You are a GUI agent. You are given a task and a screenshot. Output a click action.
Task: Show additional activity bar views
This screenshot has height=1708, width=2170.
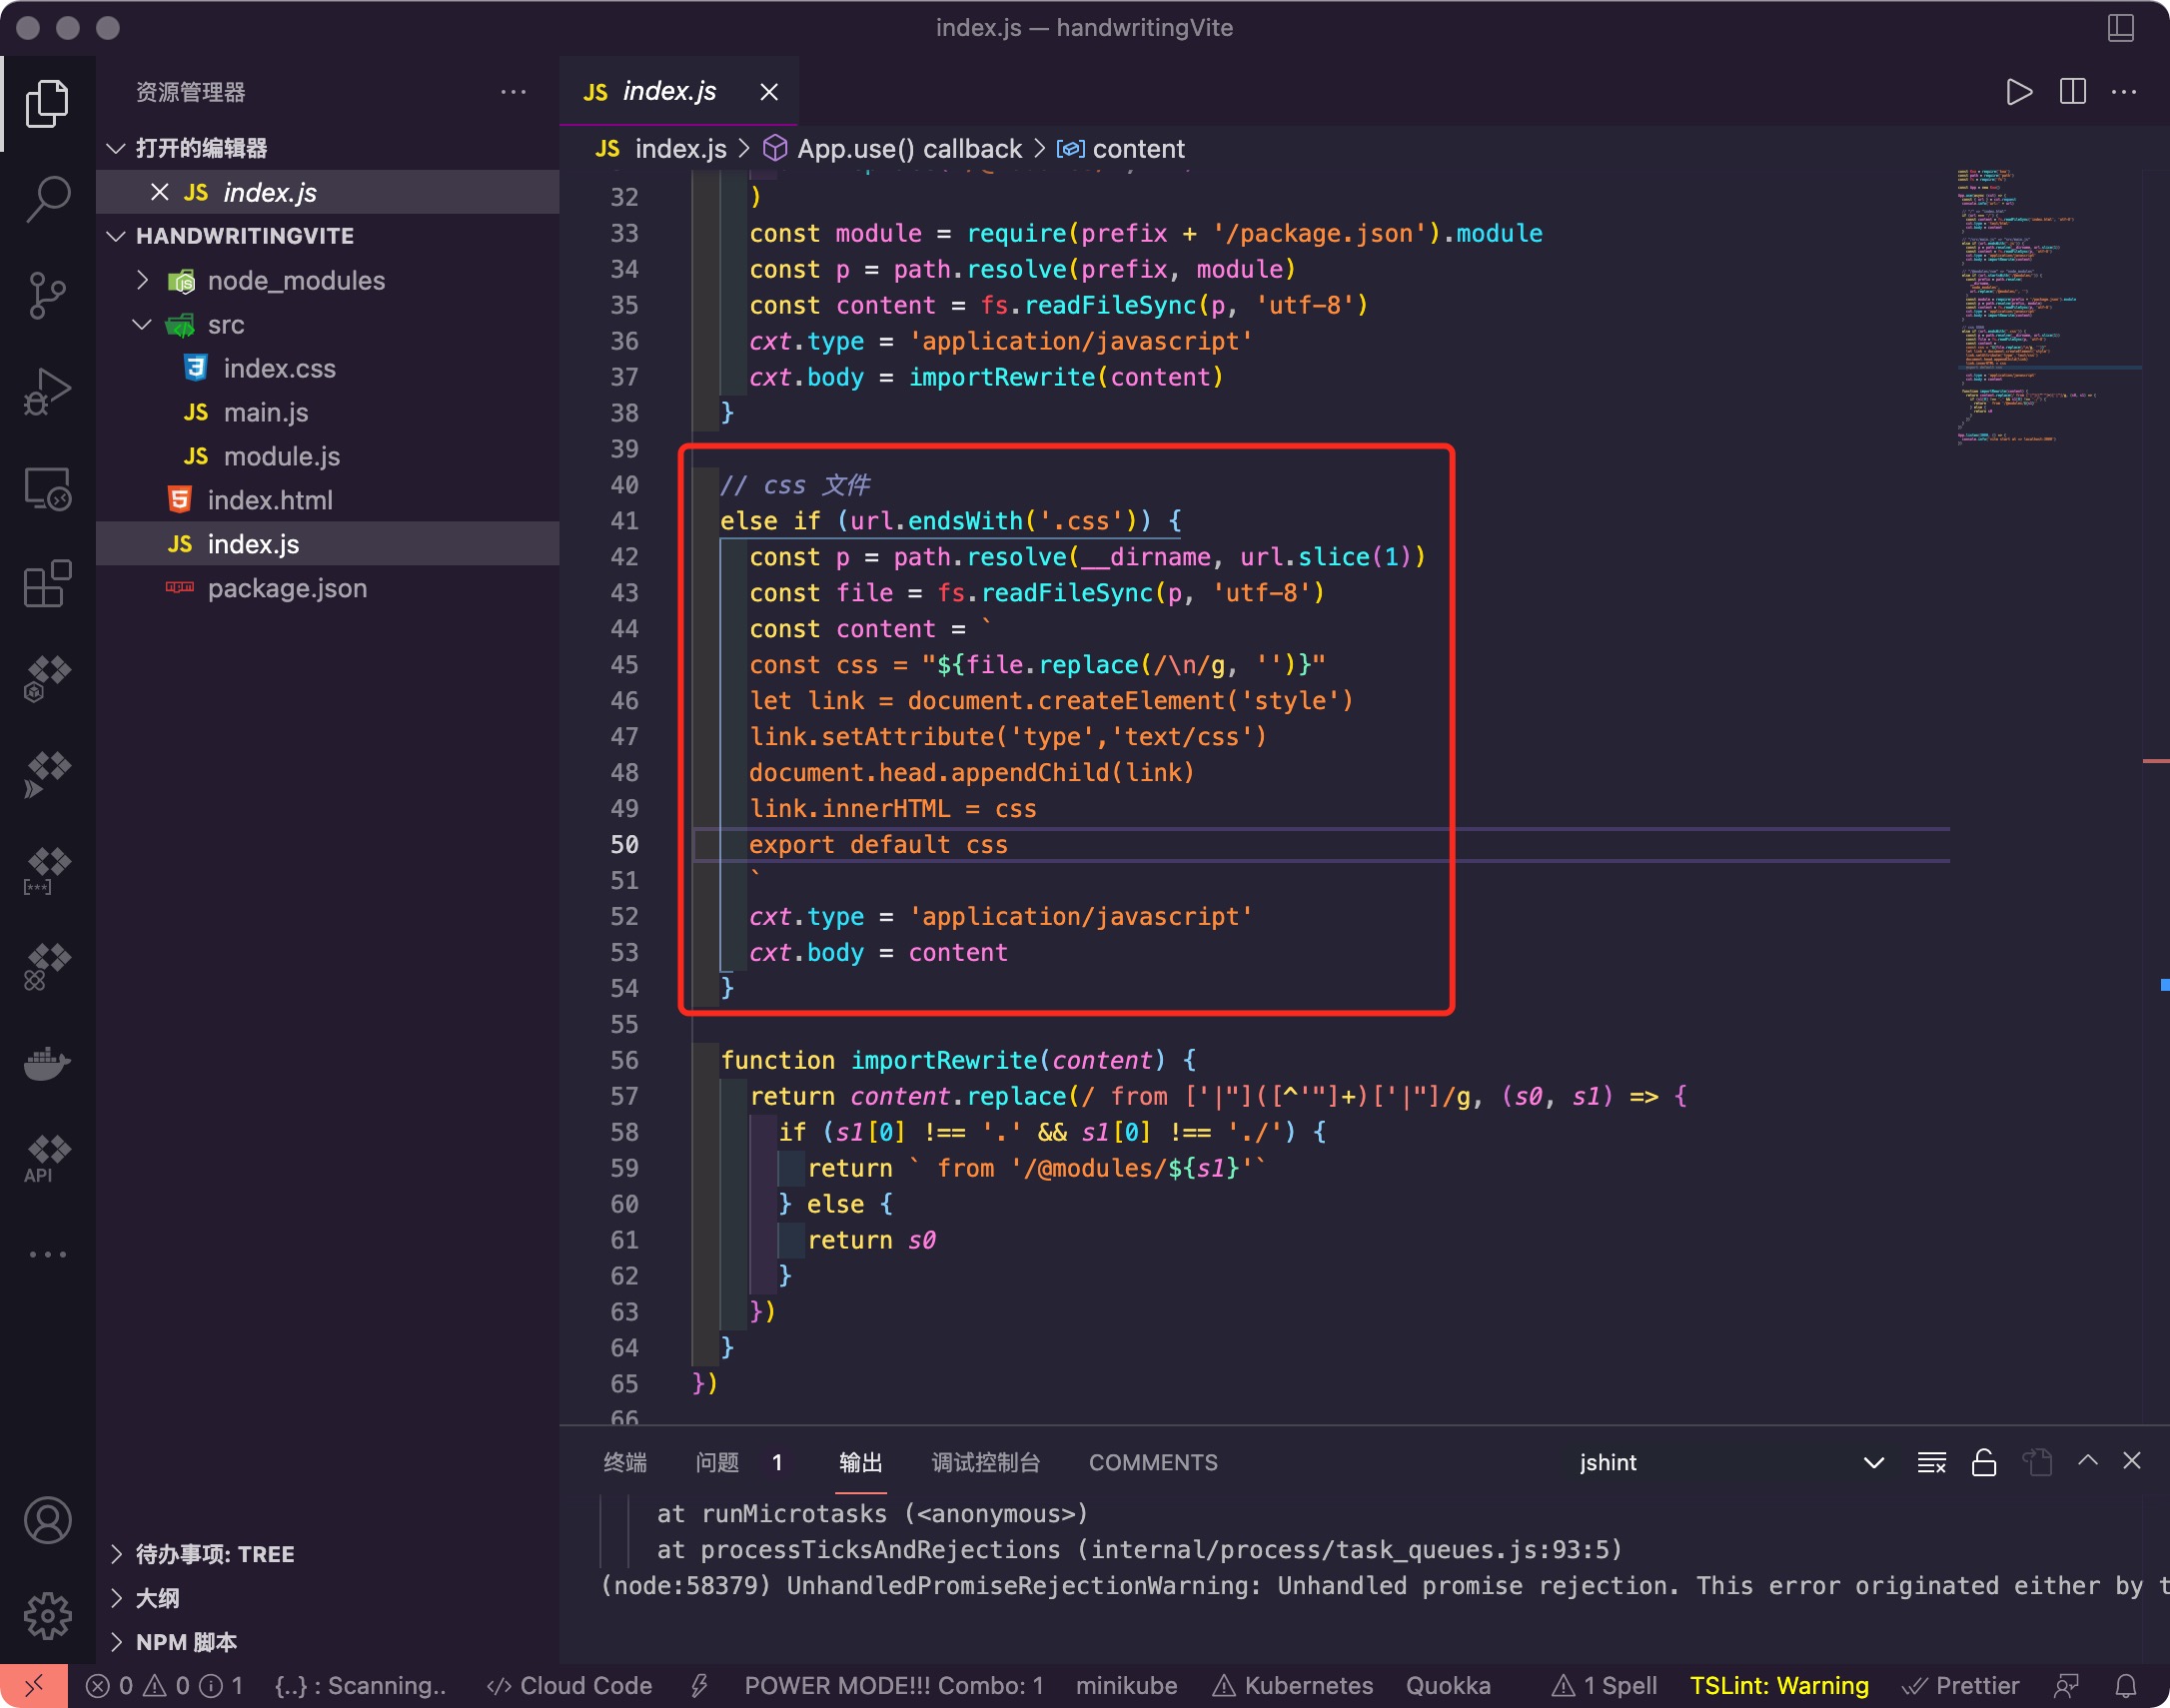47,1254
